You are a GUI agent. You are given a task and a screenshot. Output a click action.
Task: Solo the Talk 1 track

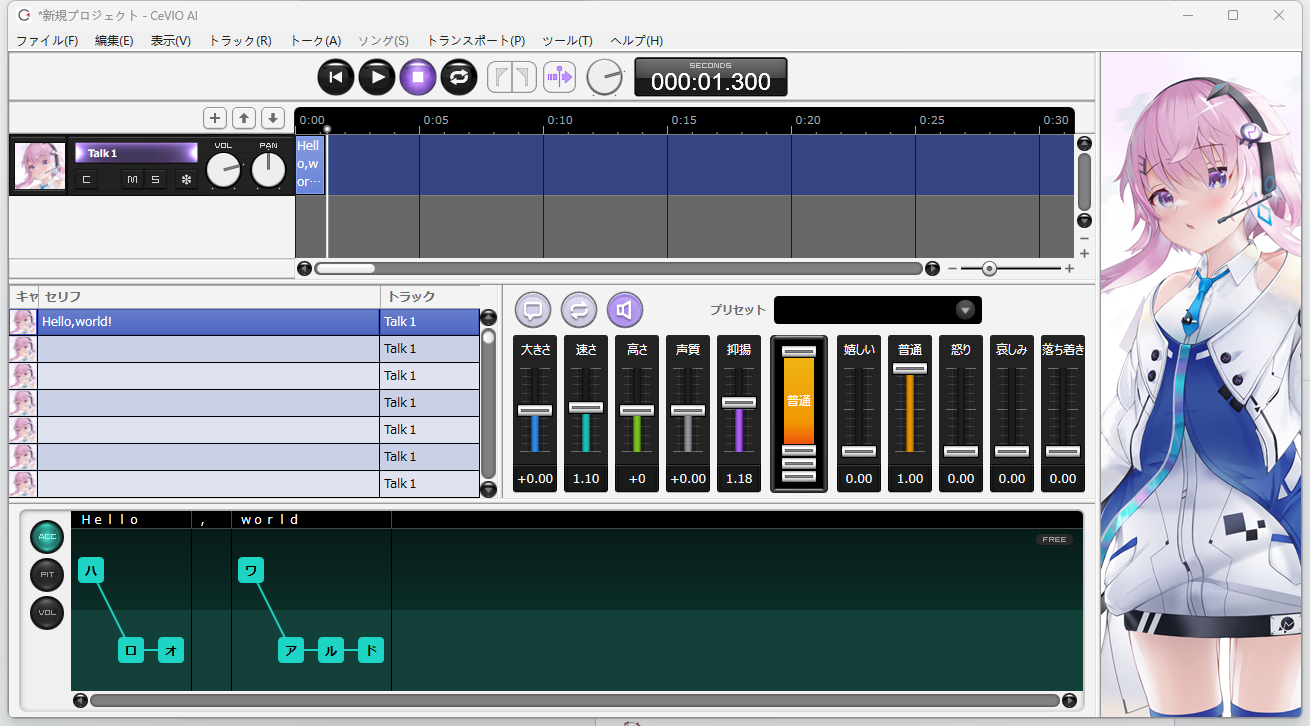(x=155, y=179)
